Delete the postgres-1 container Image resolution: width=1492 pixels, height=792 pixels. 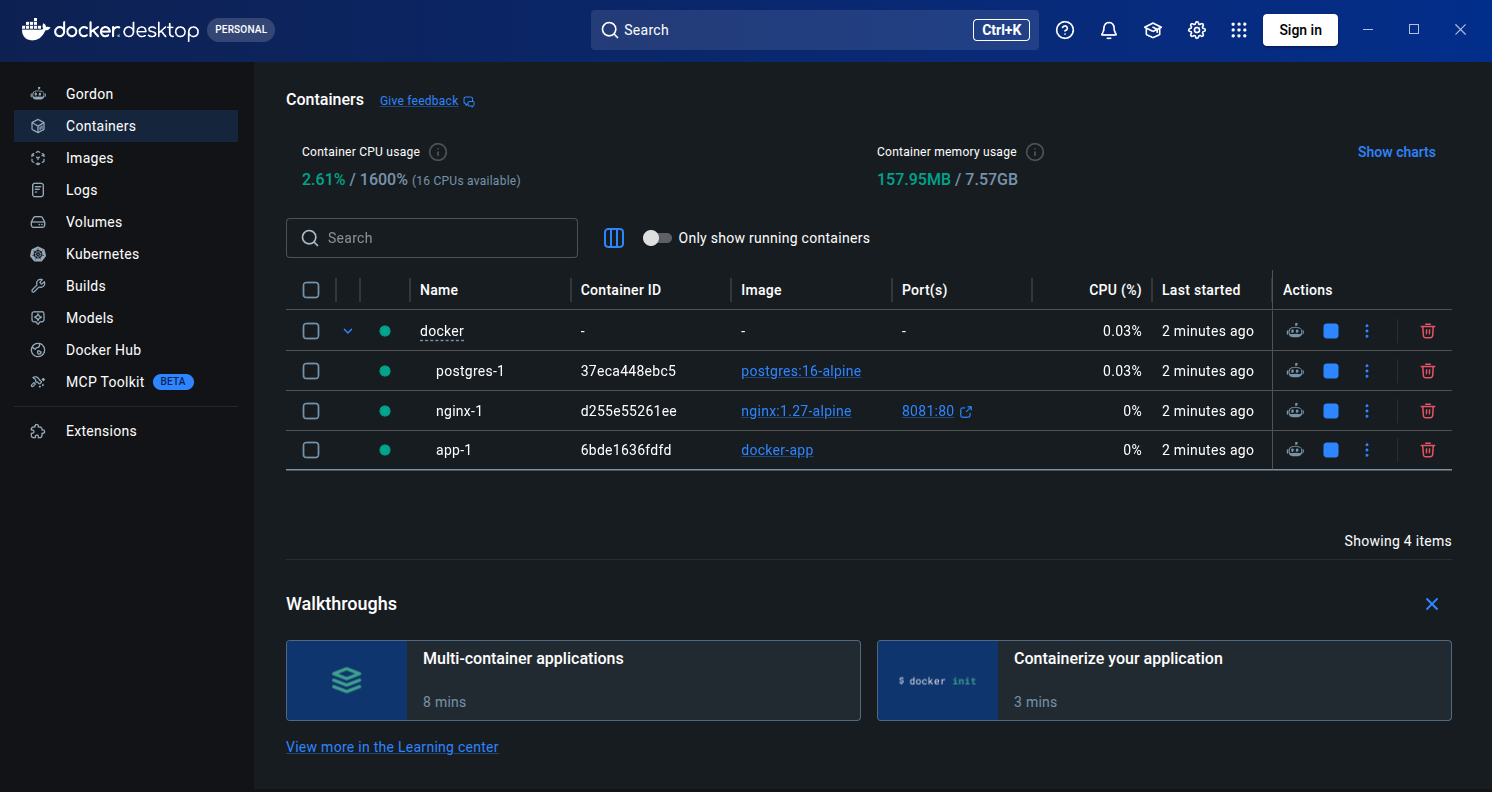pyautogui.click(x=1428, y=371)
